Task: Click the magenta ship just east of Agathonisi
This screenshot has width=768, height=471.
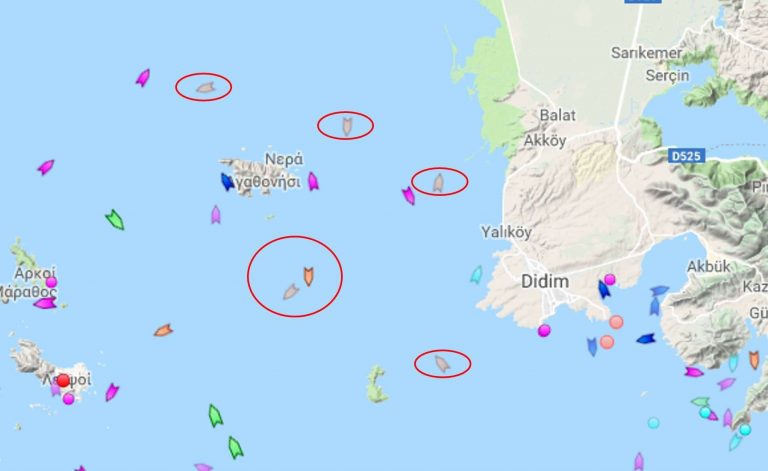Action: [313, 181]
